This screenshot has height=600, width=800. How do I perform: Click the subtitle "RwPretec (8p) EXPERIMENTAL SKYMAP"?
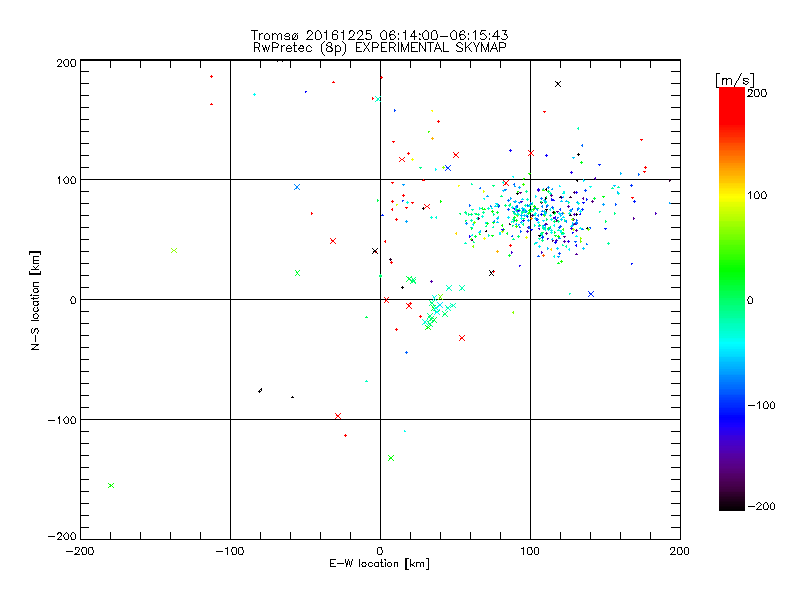point(379,47)
